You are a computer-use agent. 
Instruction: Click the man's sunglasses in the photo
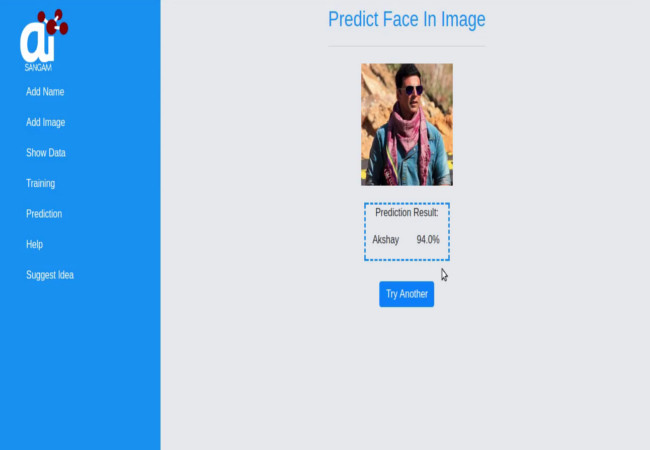[411, 90]
